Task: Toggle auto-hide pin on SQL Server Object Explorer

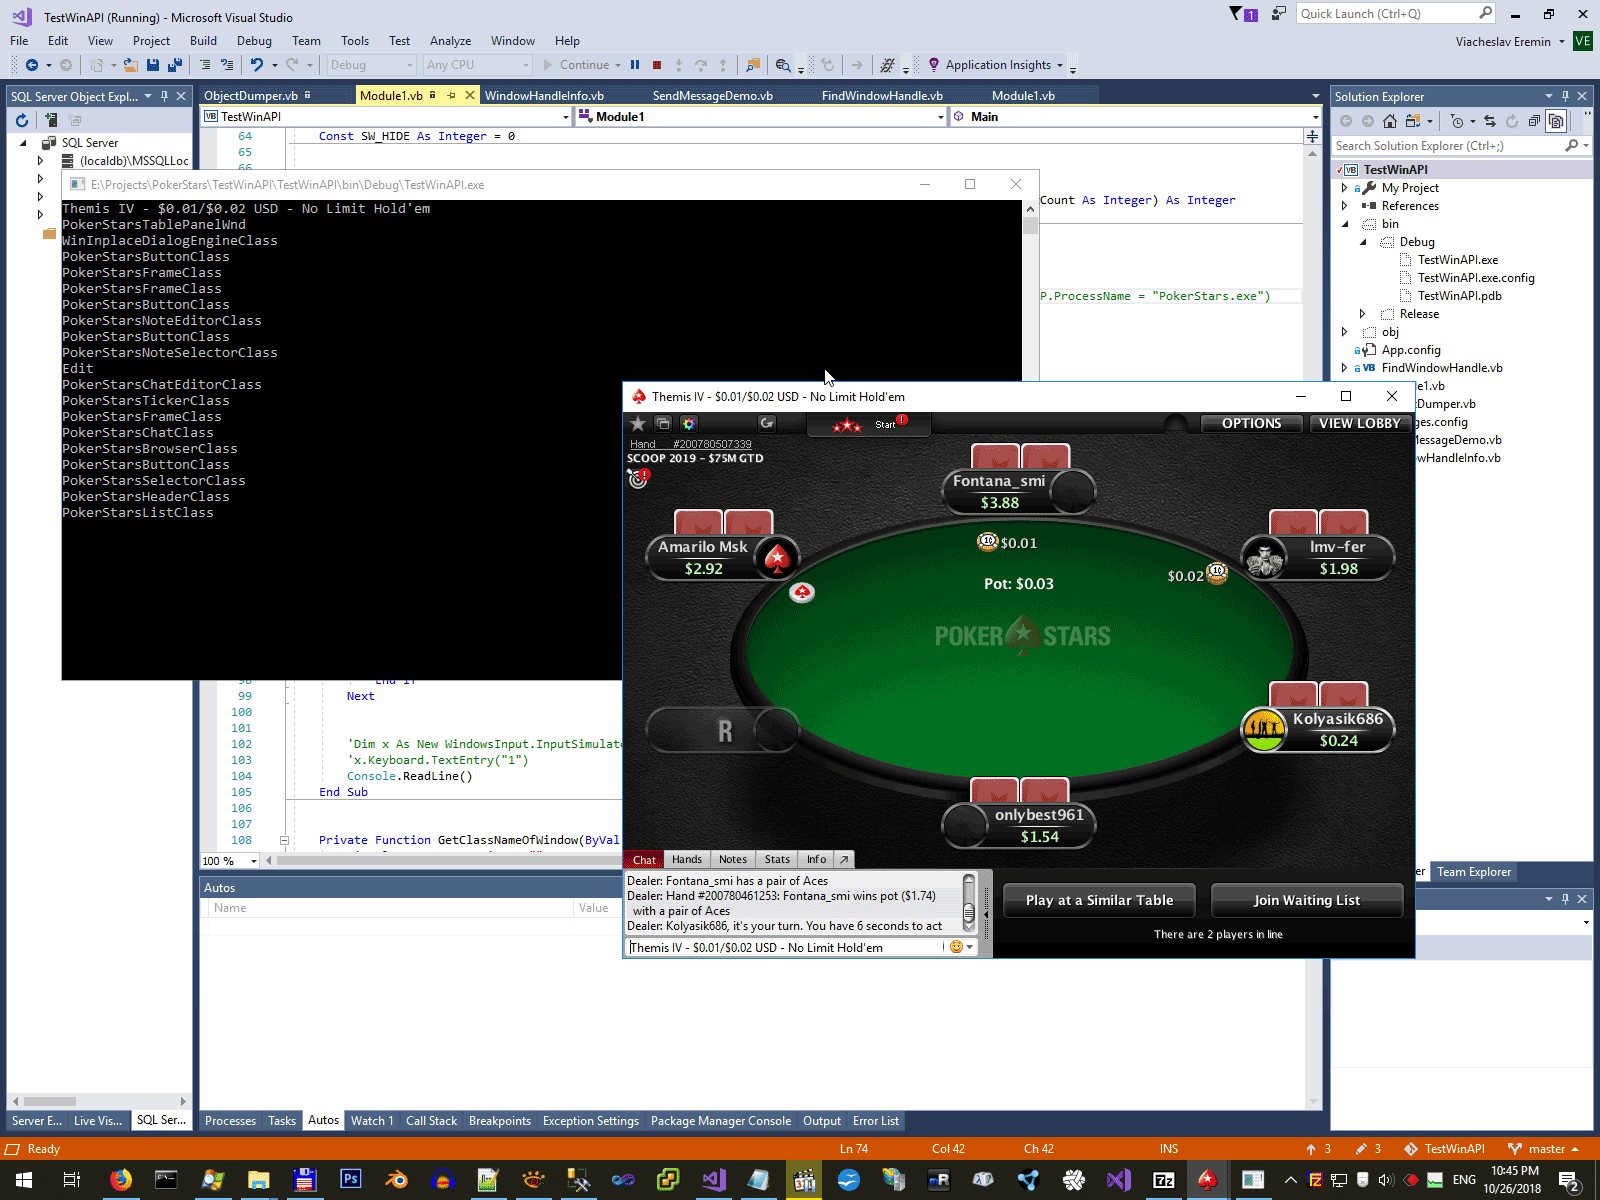Action: coord(164,97)
